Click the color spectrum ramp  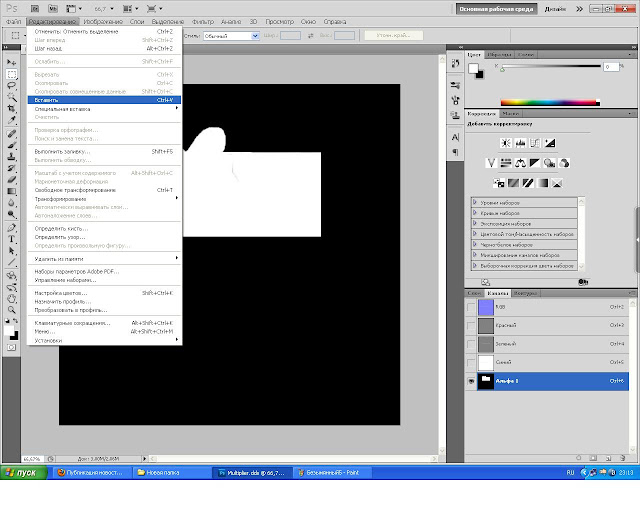[x=550, y=103]
